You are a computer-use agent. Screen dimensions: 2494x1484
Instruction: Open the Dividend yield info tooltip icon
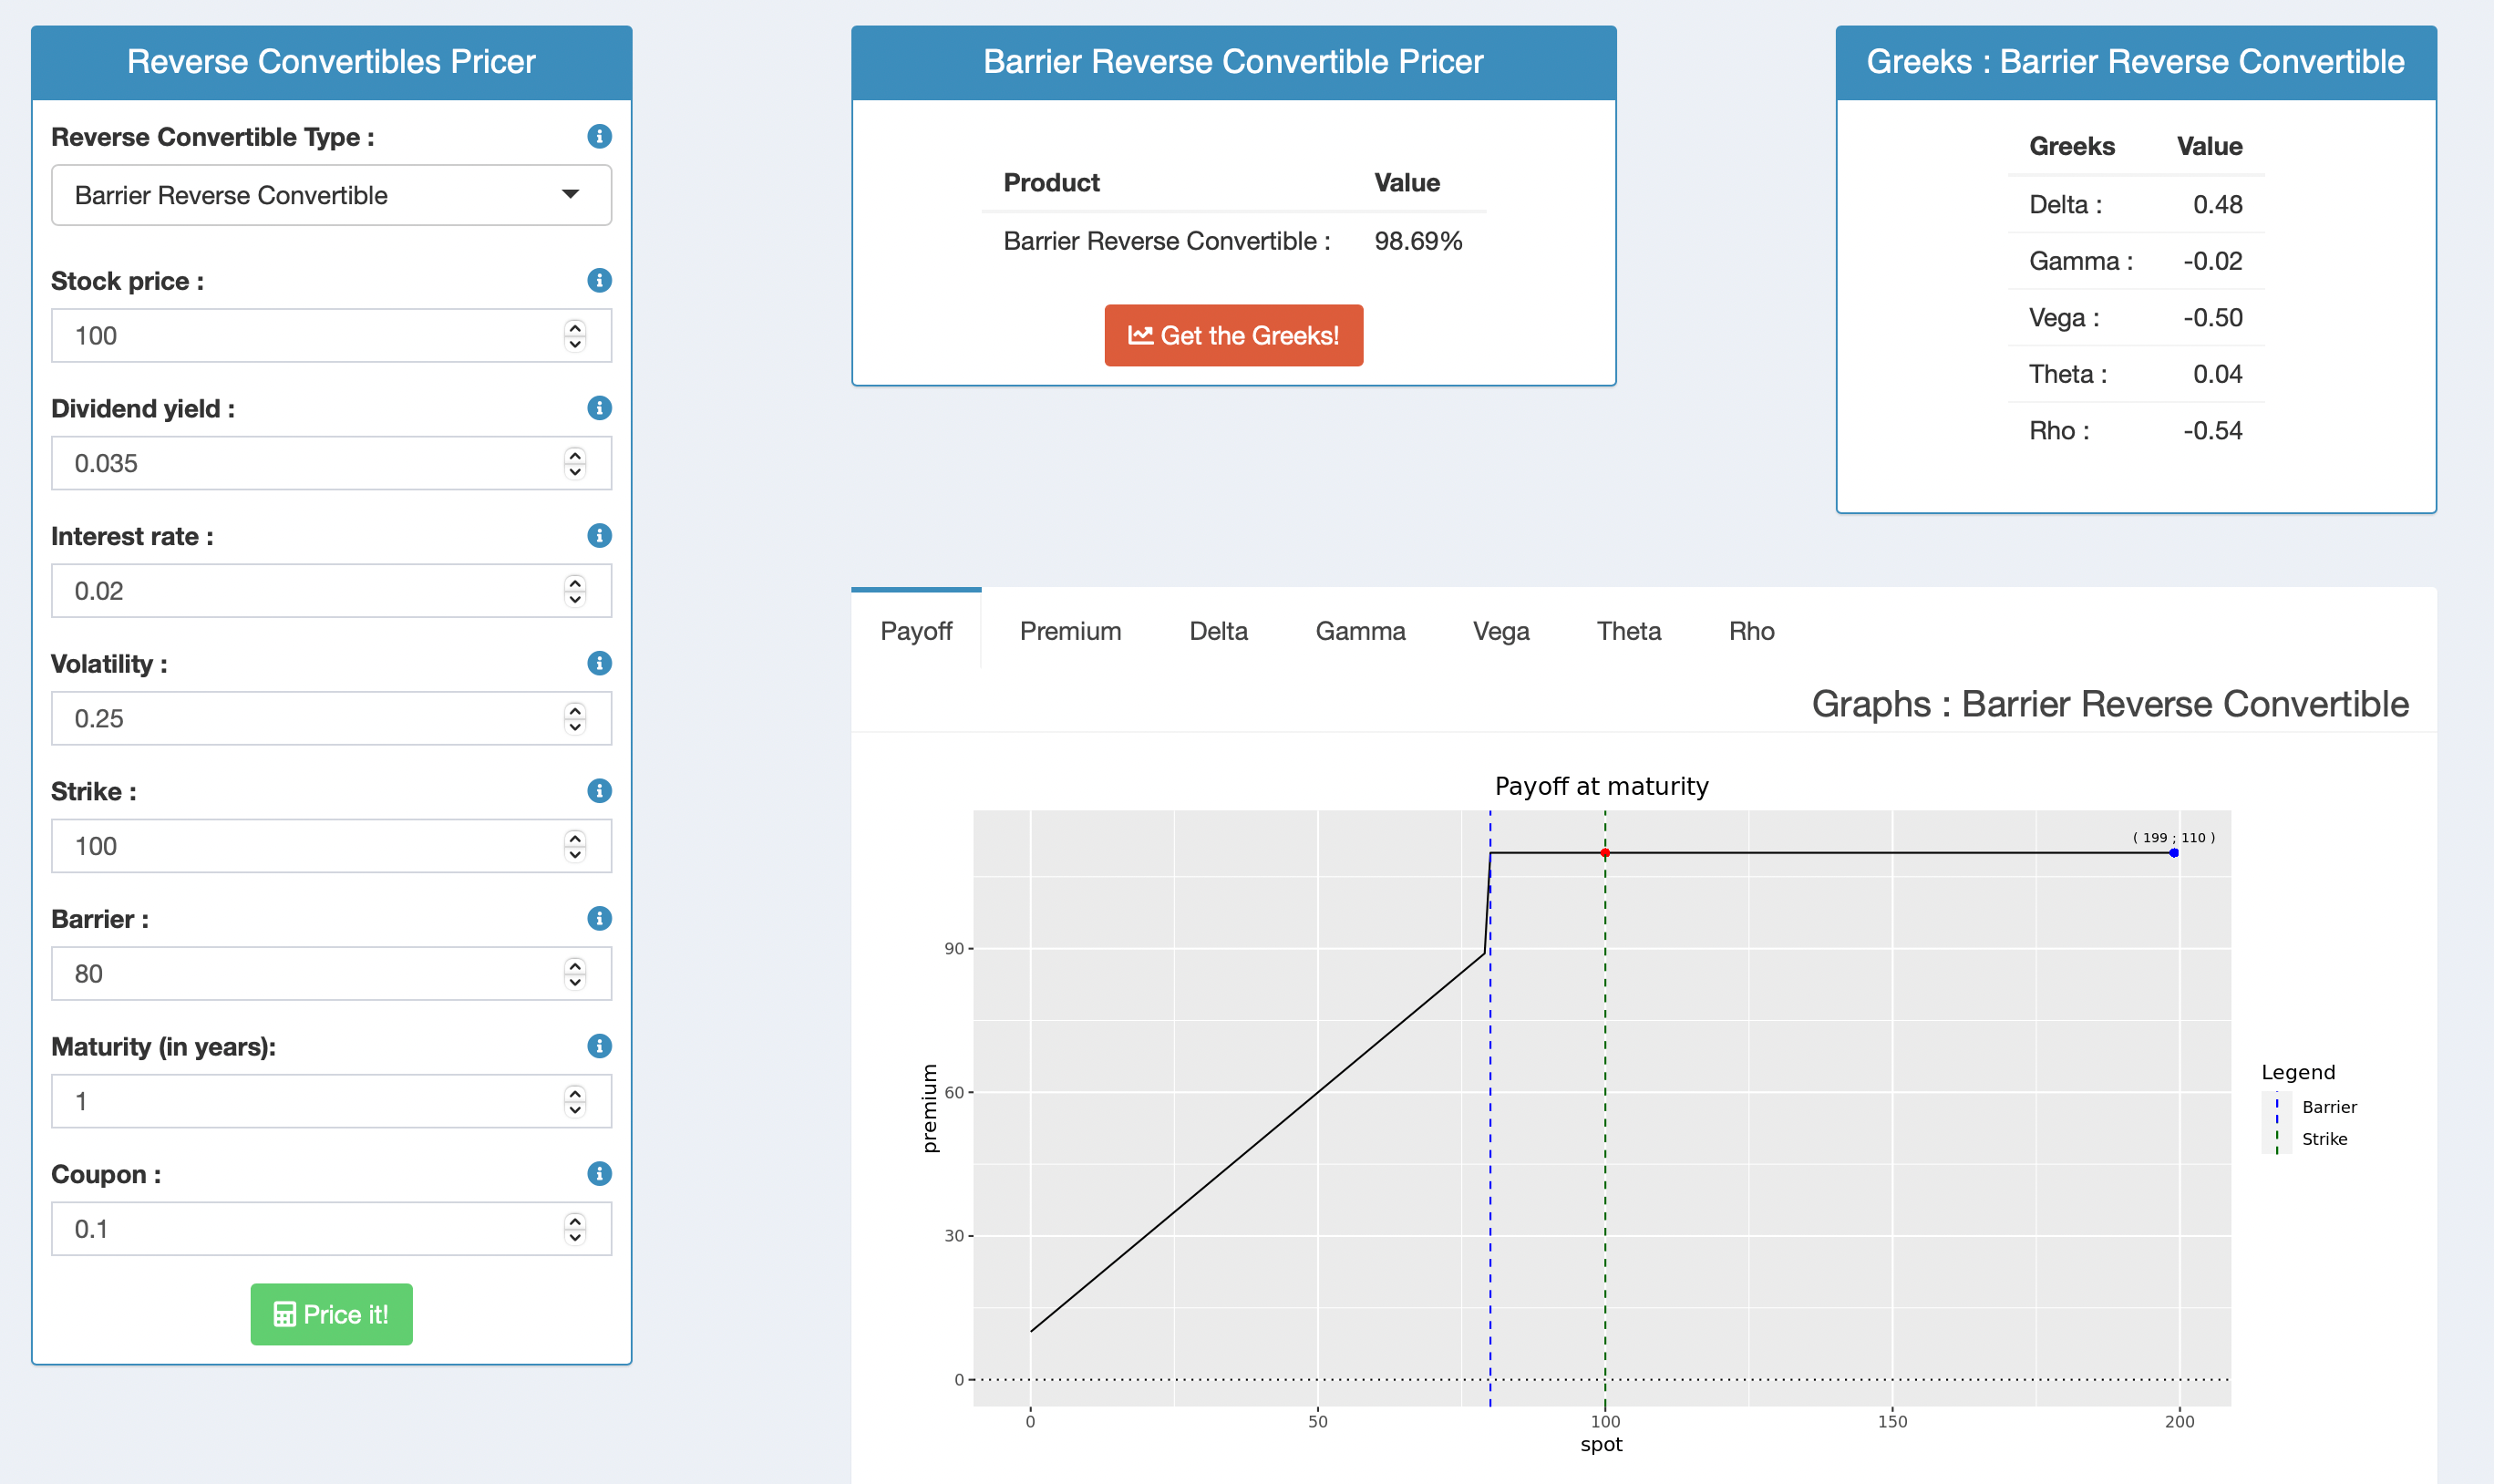[599, 408]
